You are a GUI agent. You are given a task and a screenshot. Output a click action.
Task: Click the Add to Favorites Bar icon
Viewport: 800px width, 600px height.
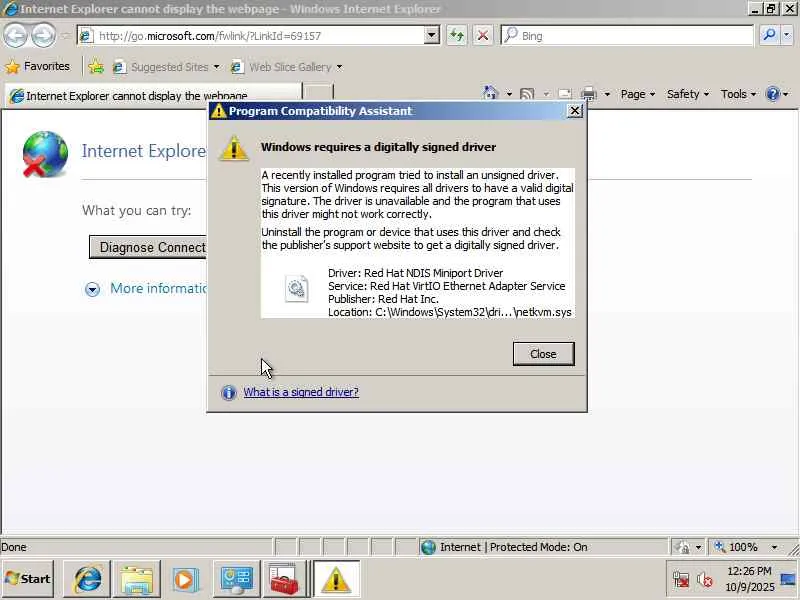[95, 67]
